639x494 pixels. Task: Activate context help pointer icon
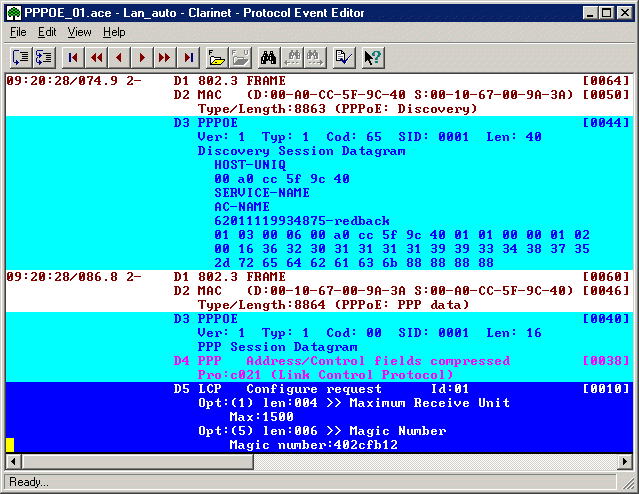click(373, 57)
